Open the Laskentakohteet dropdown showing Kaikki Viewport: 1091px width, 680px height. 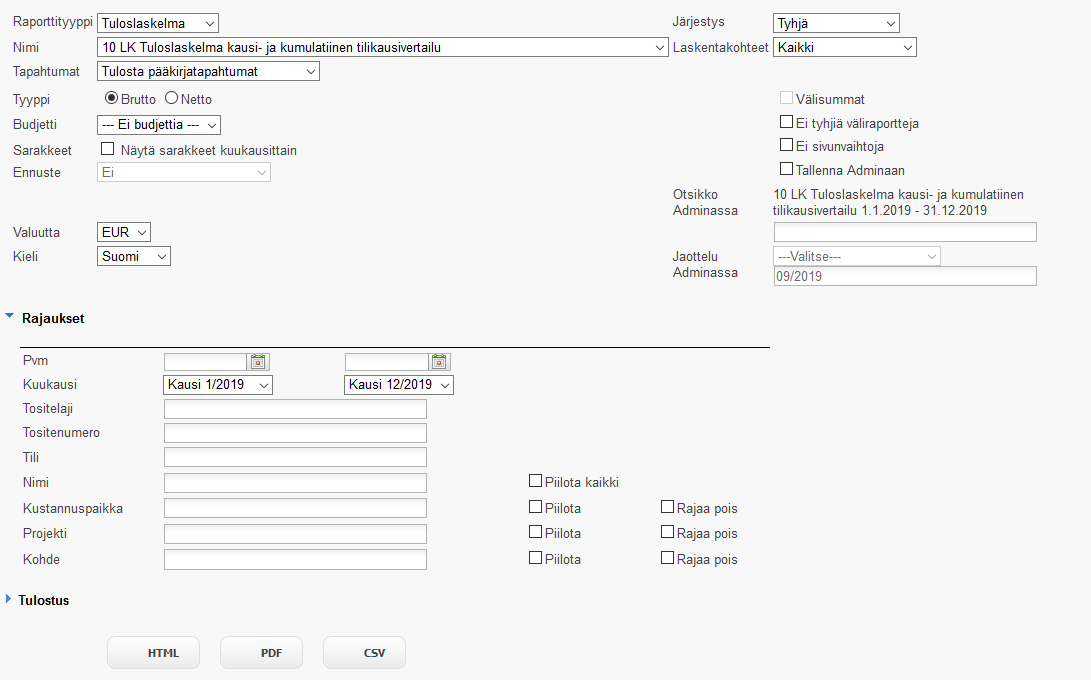pyautogui.click(x=845, y=47)
